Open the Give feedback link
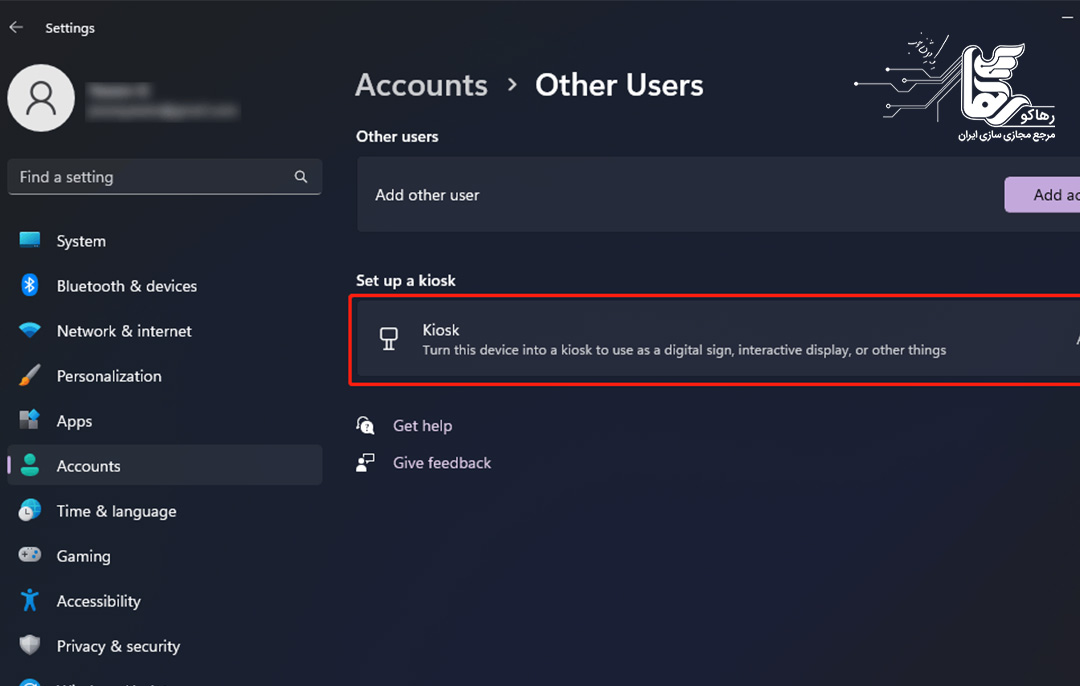This screenshot has width=1080, height=686. pyautogui.click(x=442, y=463)
